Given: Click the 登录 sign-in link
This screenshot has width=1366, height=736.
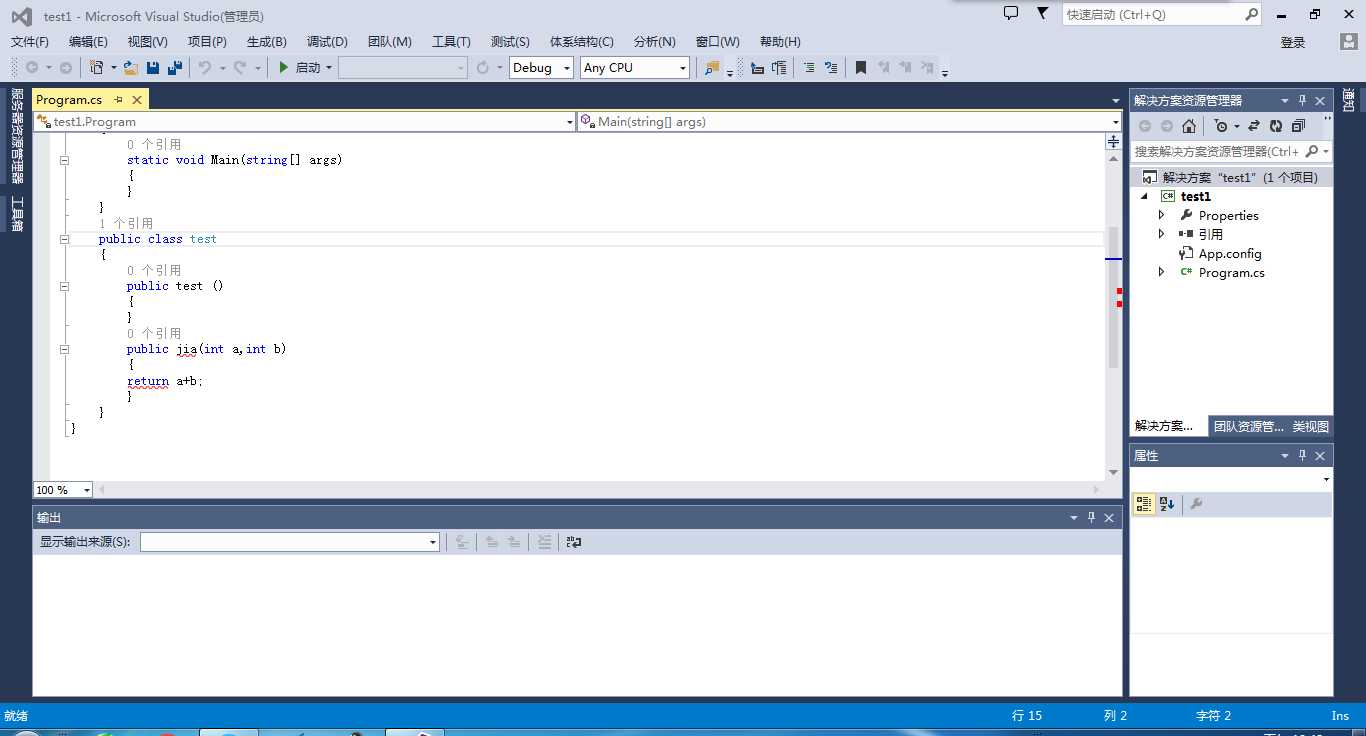Looking at the screenshot, I should point(1293,42).
